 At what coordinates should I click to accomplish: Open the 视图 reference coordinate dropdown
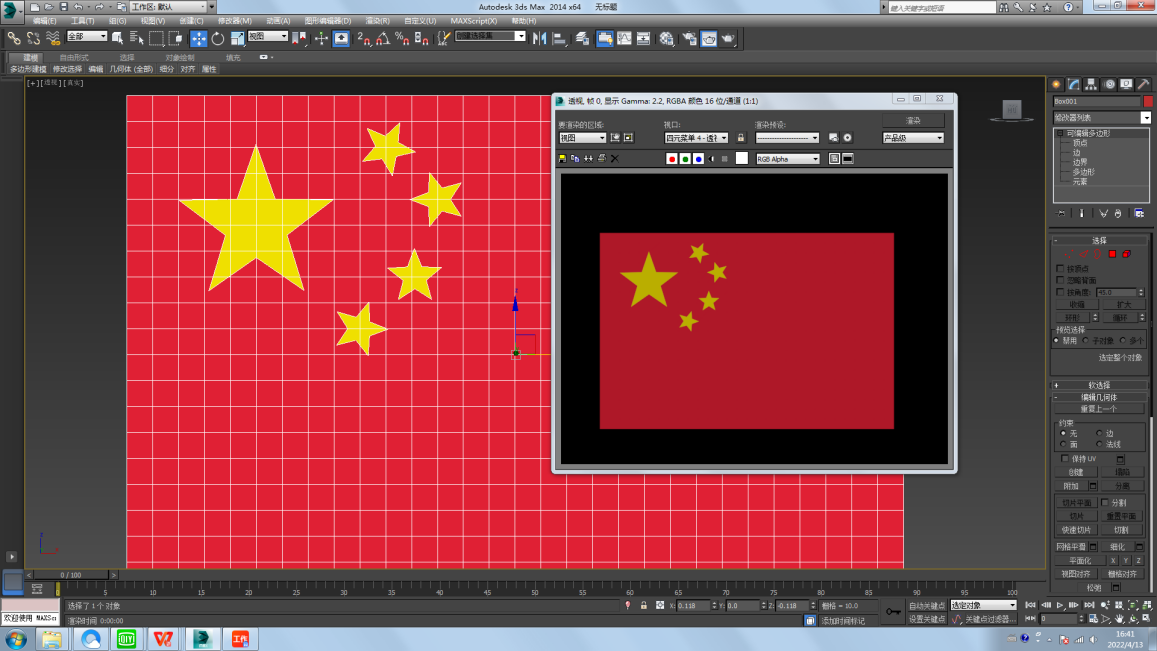coord(268,36)
